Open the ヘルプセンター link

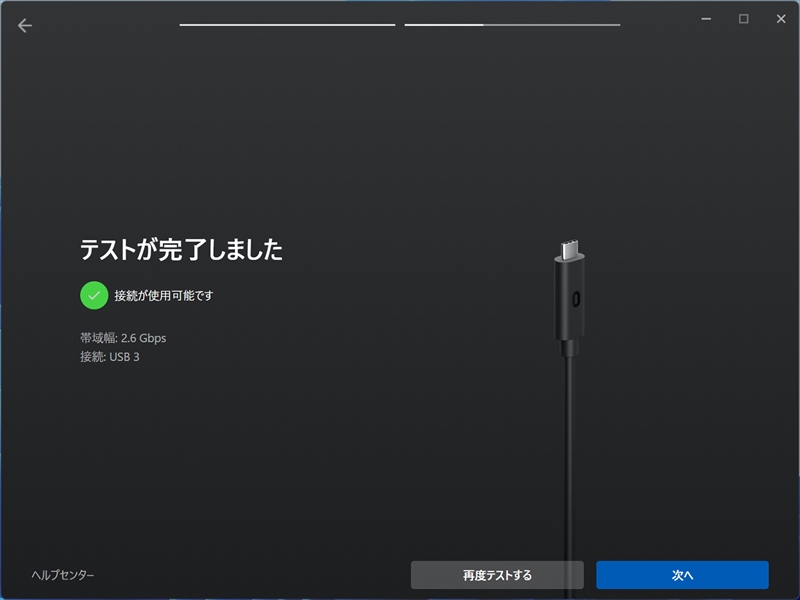tap(63, 575)
